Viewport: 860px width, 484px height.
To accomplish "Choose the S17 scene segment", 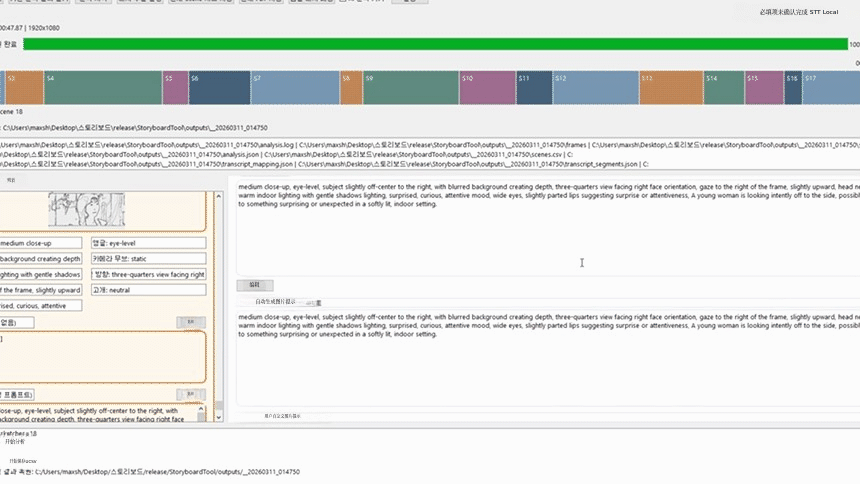I will tap(830, 88).
